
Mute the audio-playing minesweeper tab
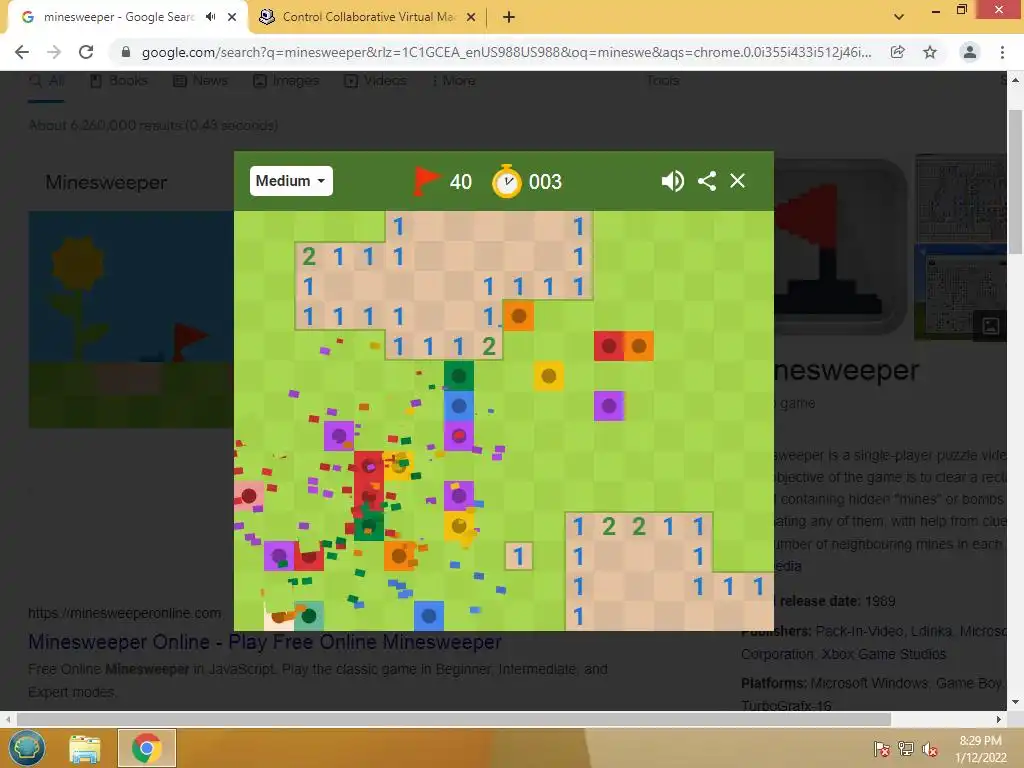click(x=210, y=17)
